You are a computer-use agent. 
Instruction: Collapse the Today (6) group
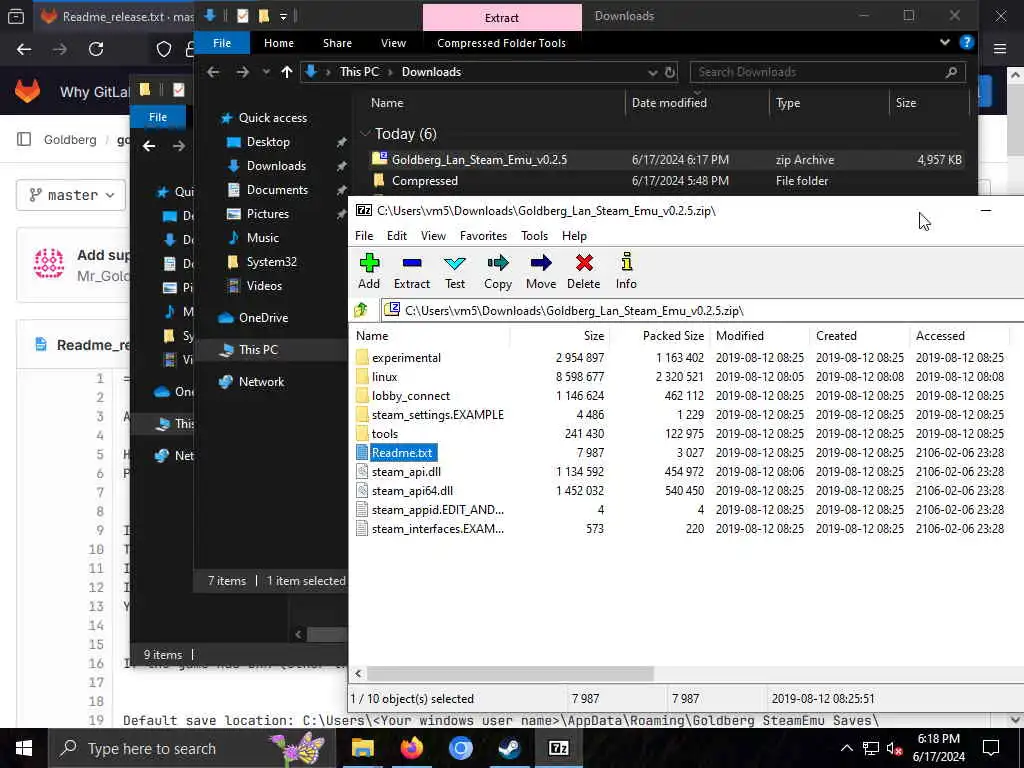(x=365, y=134)
